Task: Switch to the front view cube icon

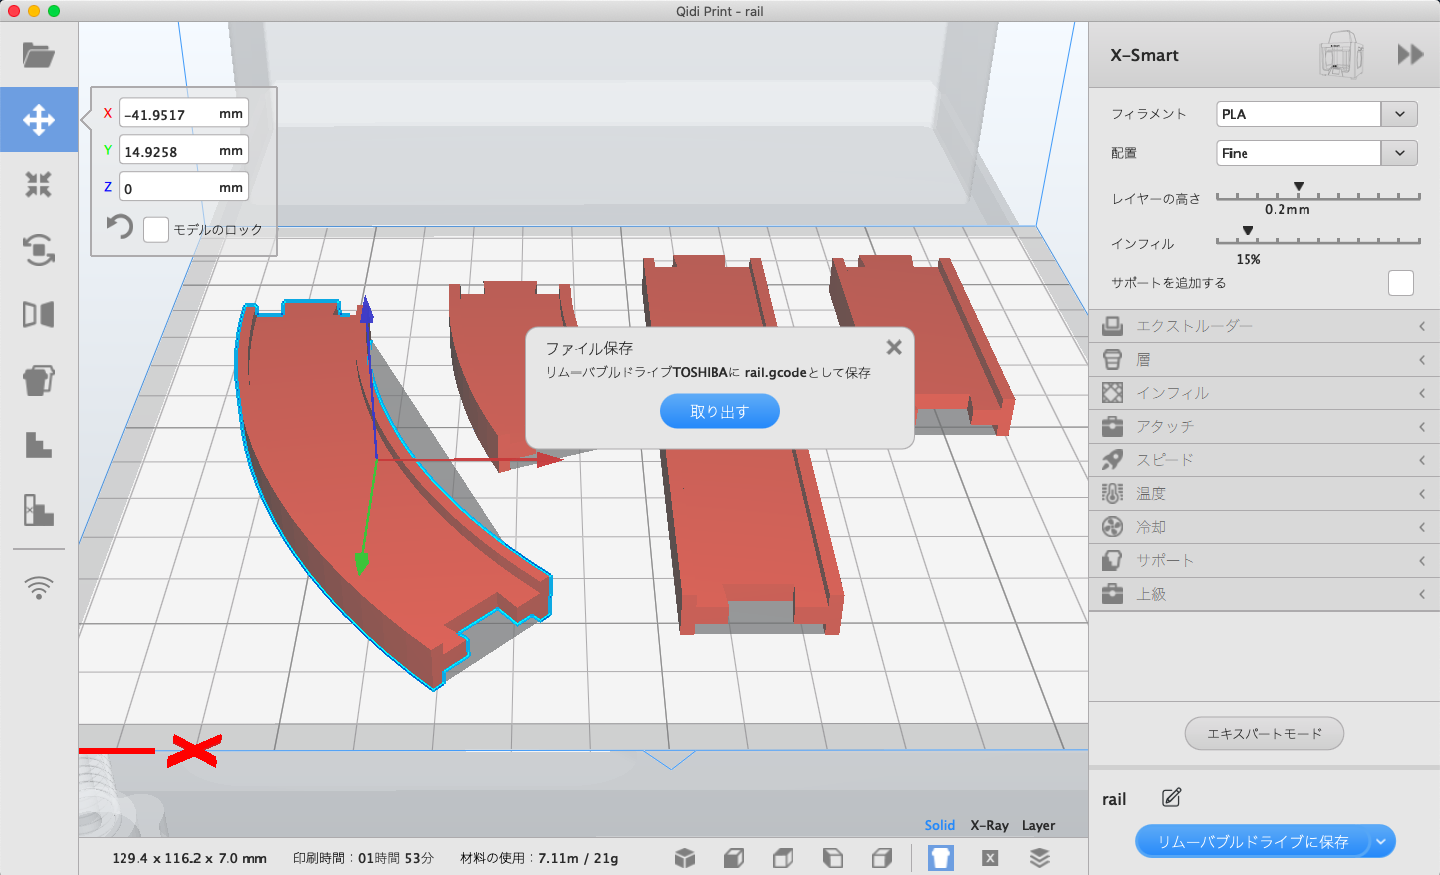Action: click(733, 858)
